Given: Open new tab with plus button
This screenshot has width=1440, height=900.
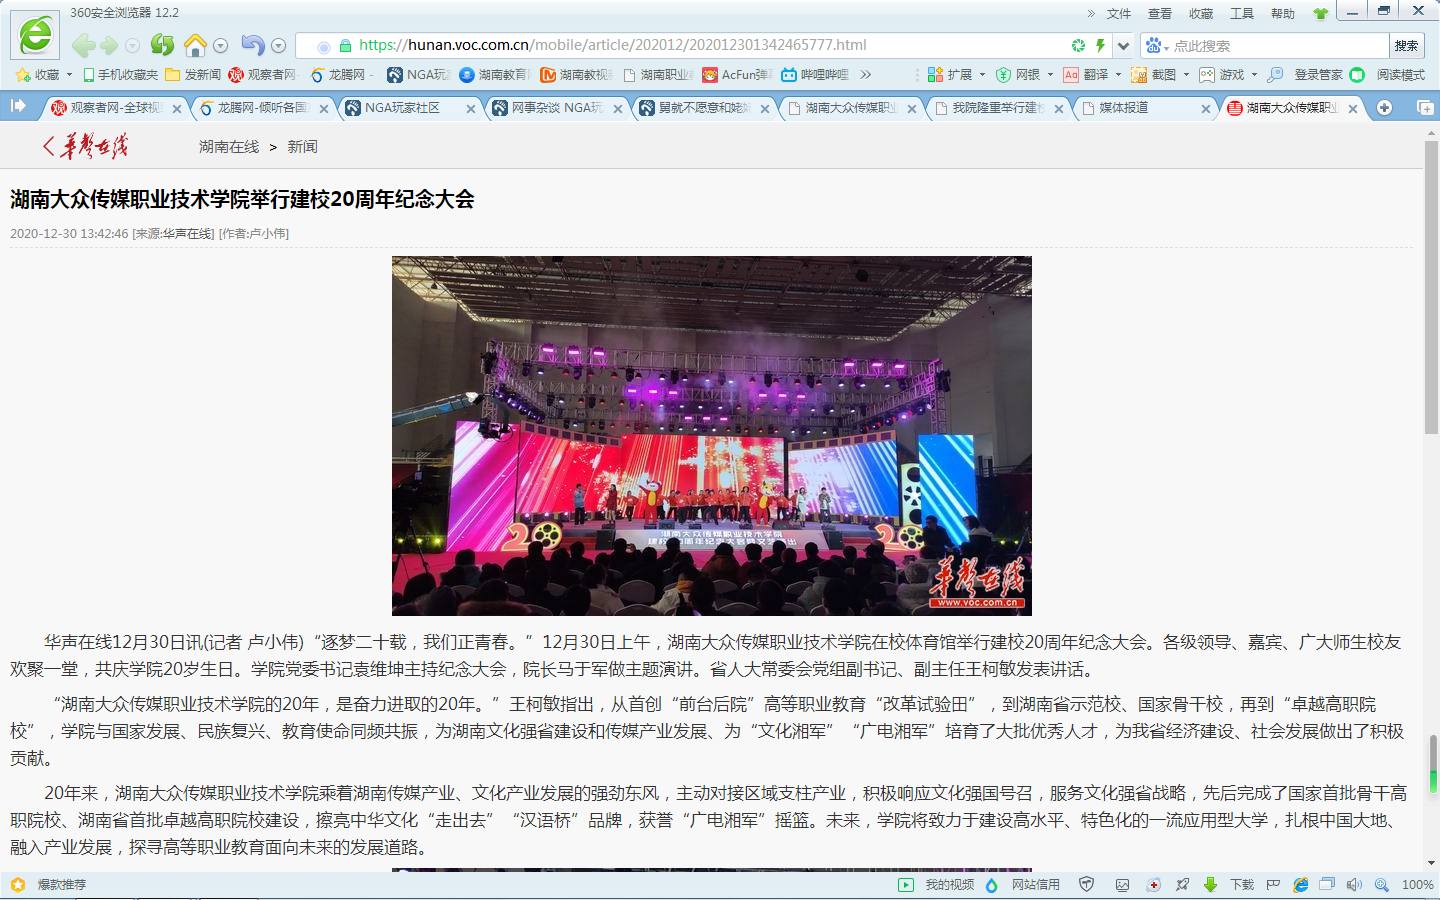Looking at the screenshot, I should [x=1384, y=108].
